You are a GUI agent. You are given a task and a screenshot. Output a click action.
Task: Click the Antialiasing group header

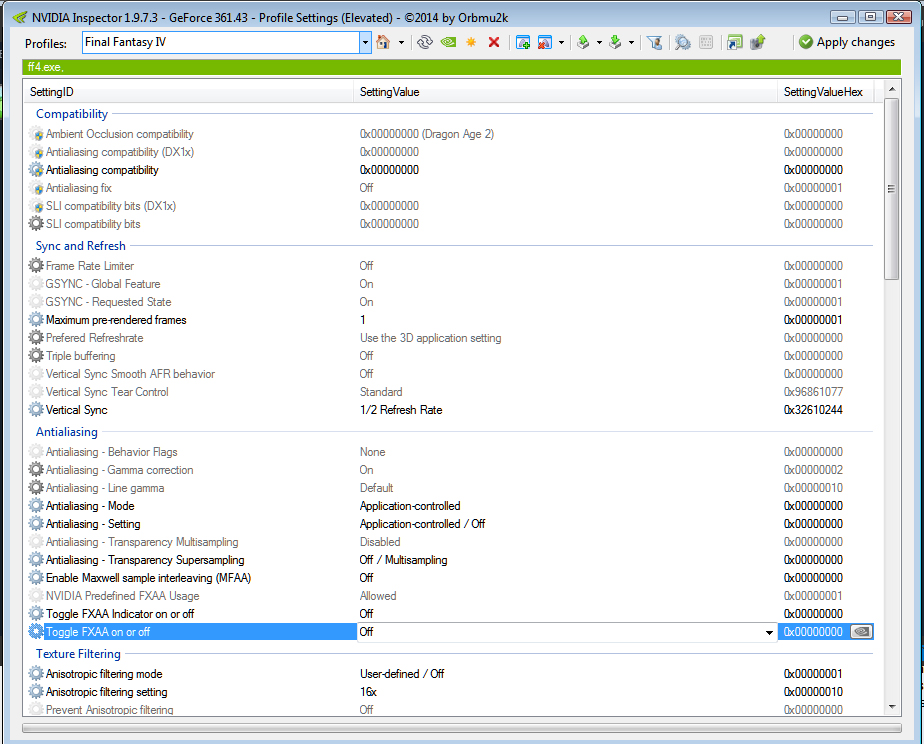coord(67,432)
